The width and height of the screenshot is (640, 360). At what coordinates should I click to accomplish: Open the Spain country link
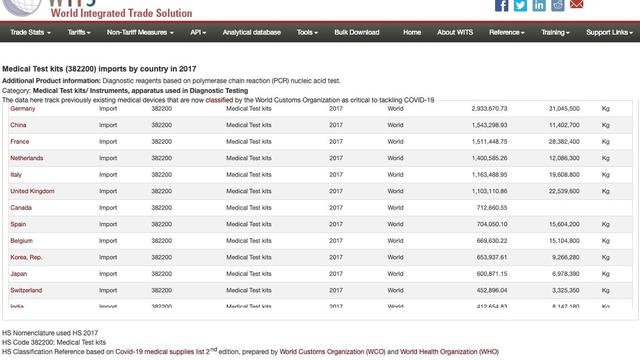[18, 224]
